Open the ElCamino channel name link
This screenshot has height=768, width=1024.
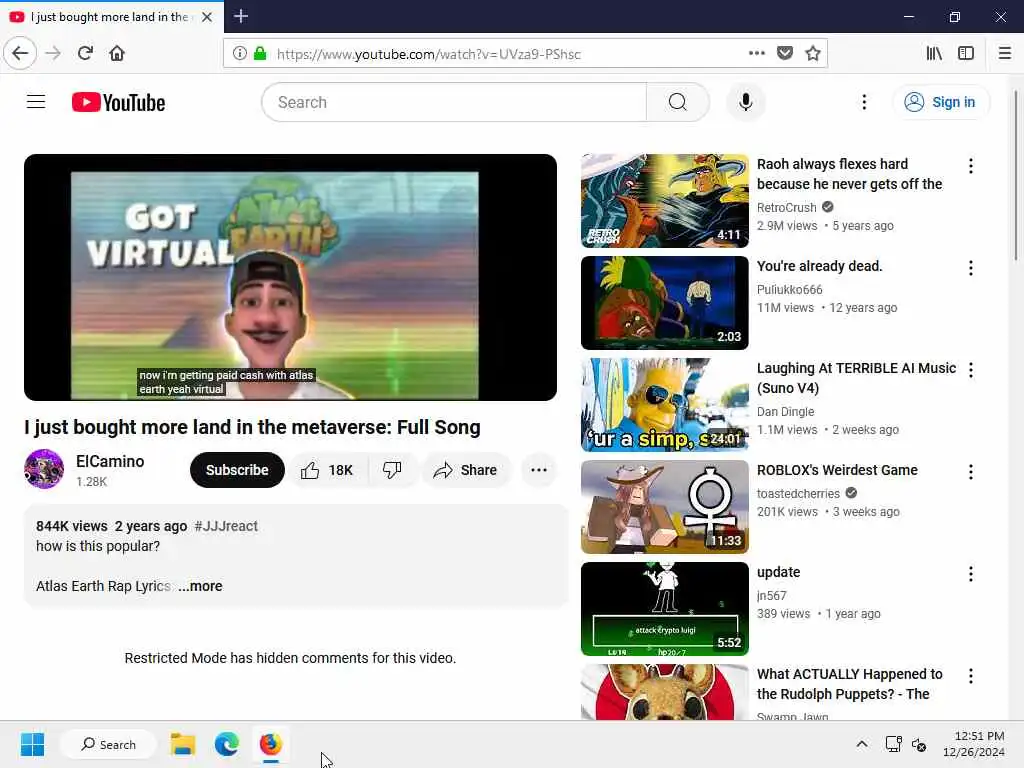coord(110,461)
